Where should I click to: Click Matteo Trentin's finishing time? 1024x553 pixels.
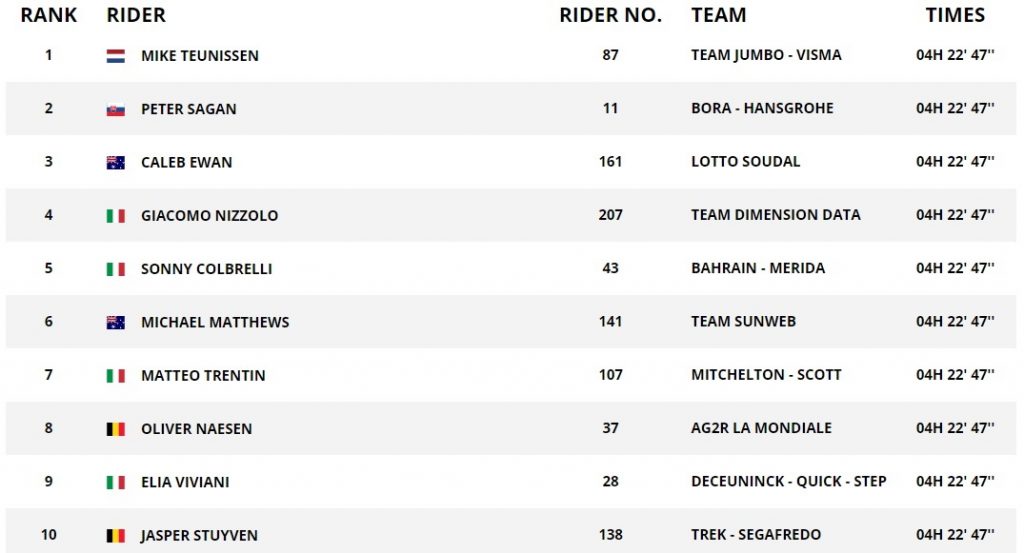(x=955, y=375)
